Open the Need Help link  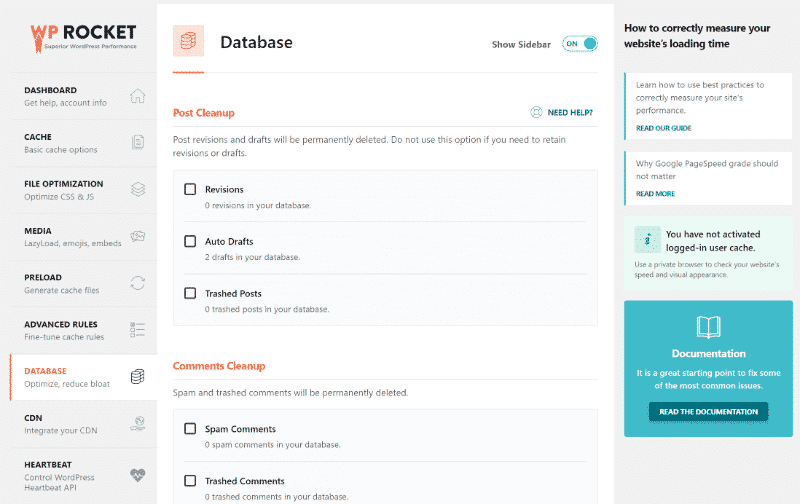pyautogui.click(x=563, y=113)
